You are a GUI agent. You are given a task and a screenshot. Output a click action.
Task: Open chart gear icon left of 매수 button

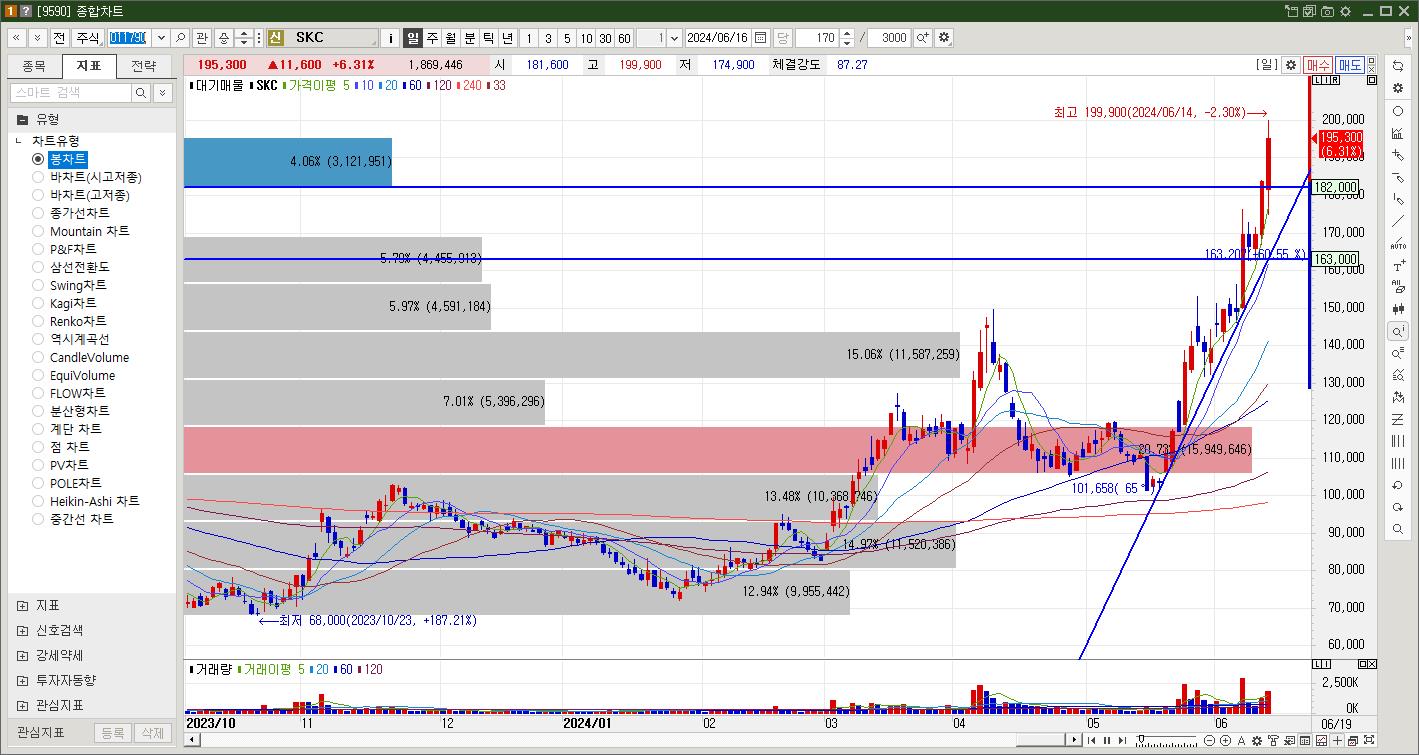point(1291,65)
